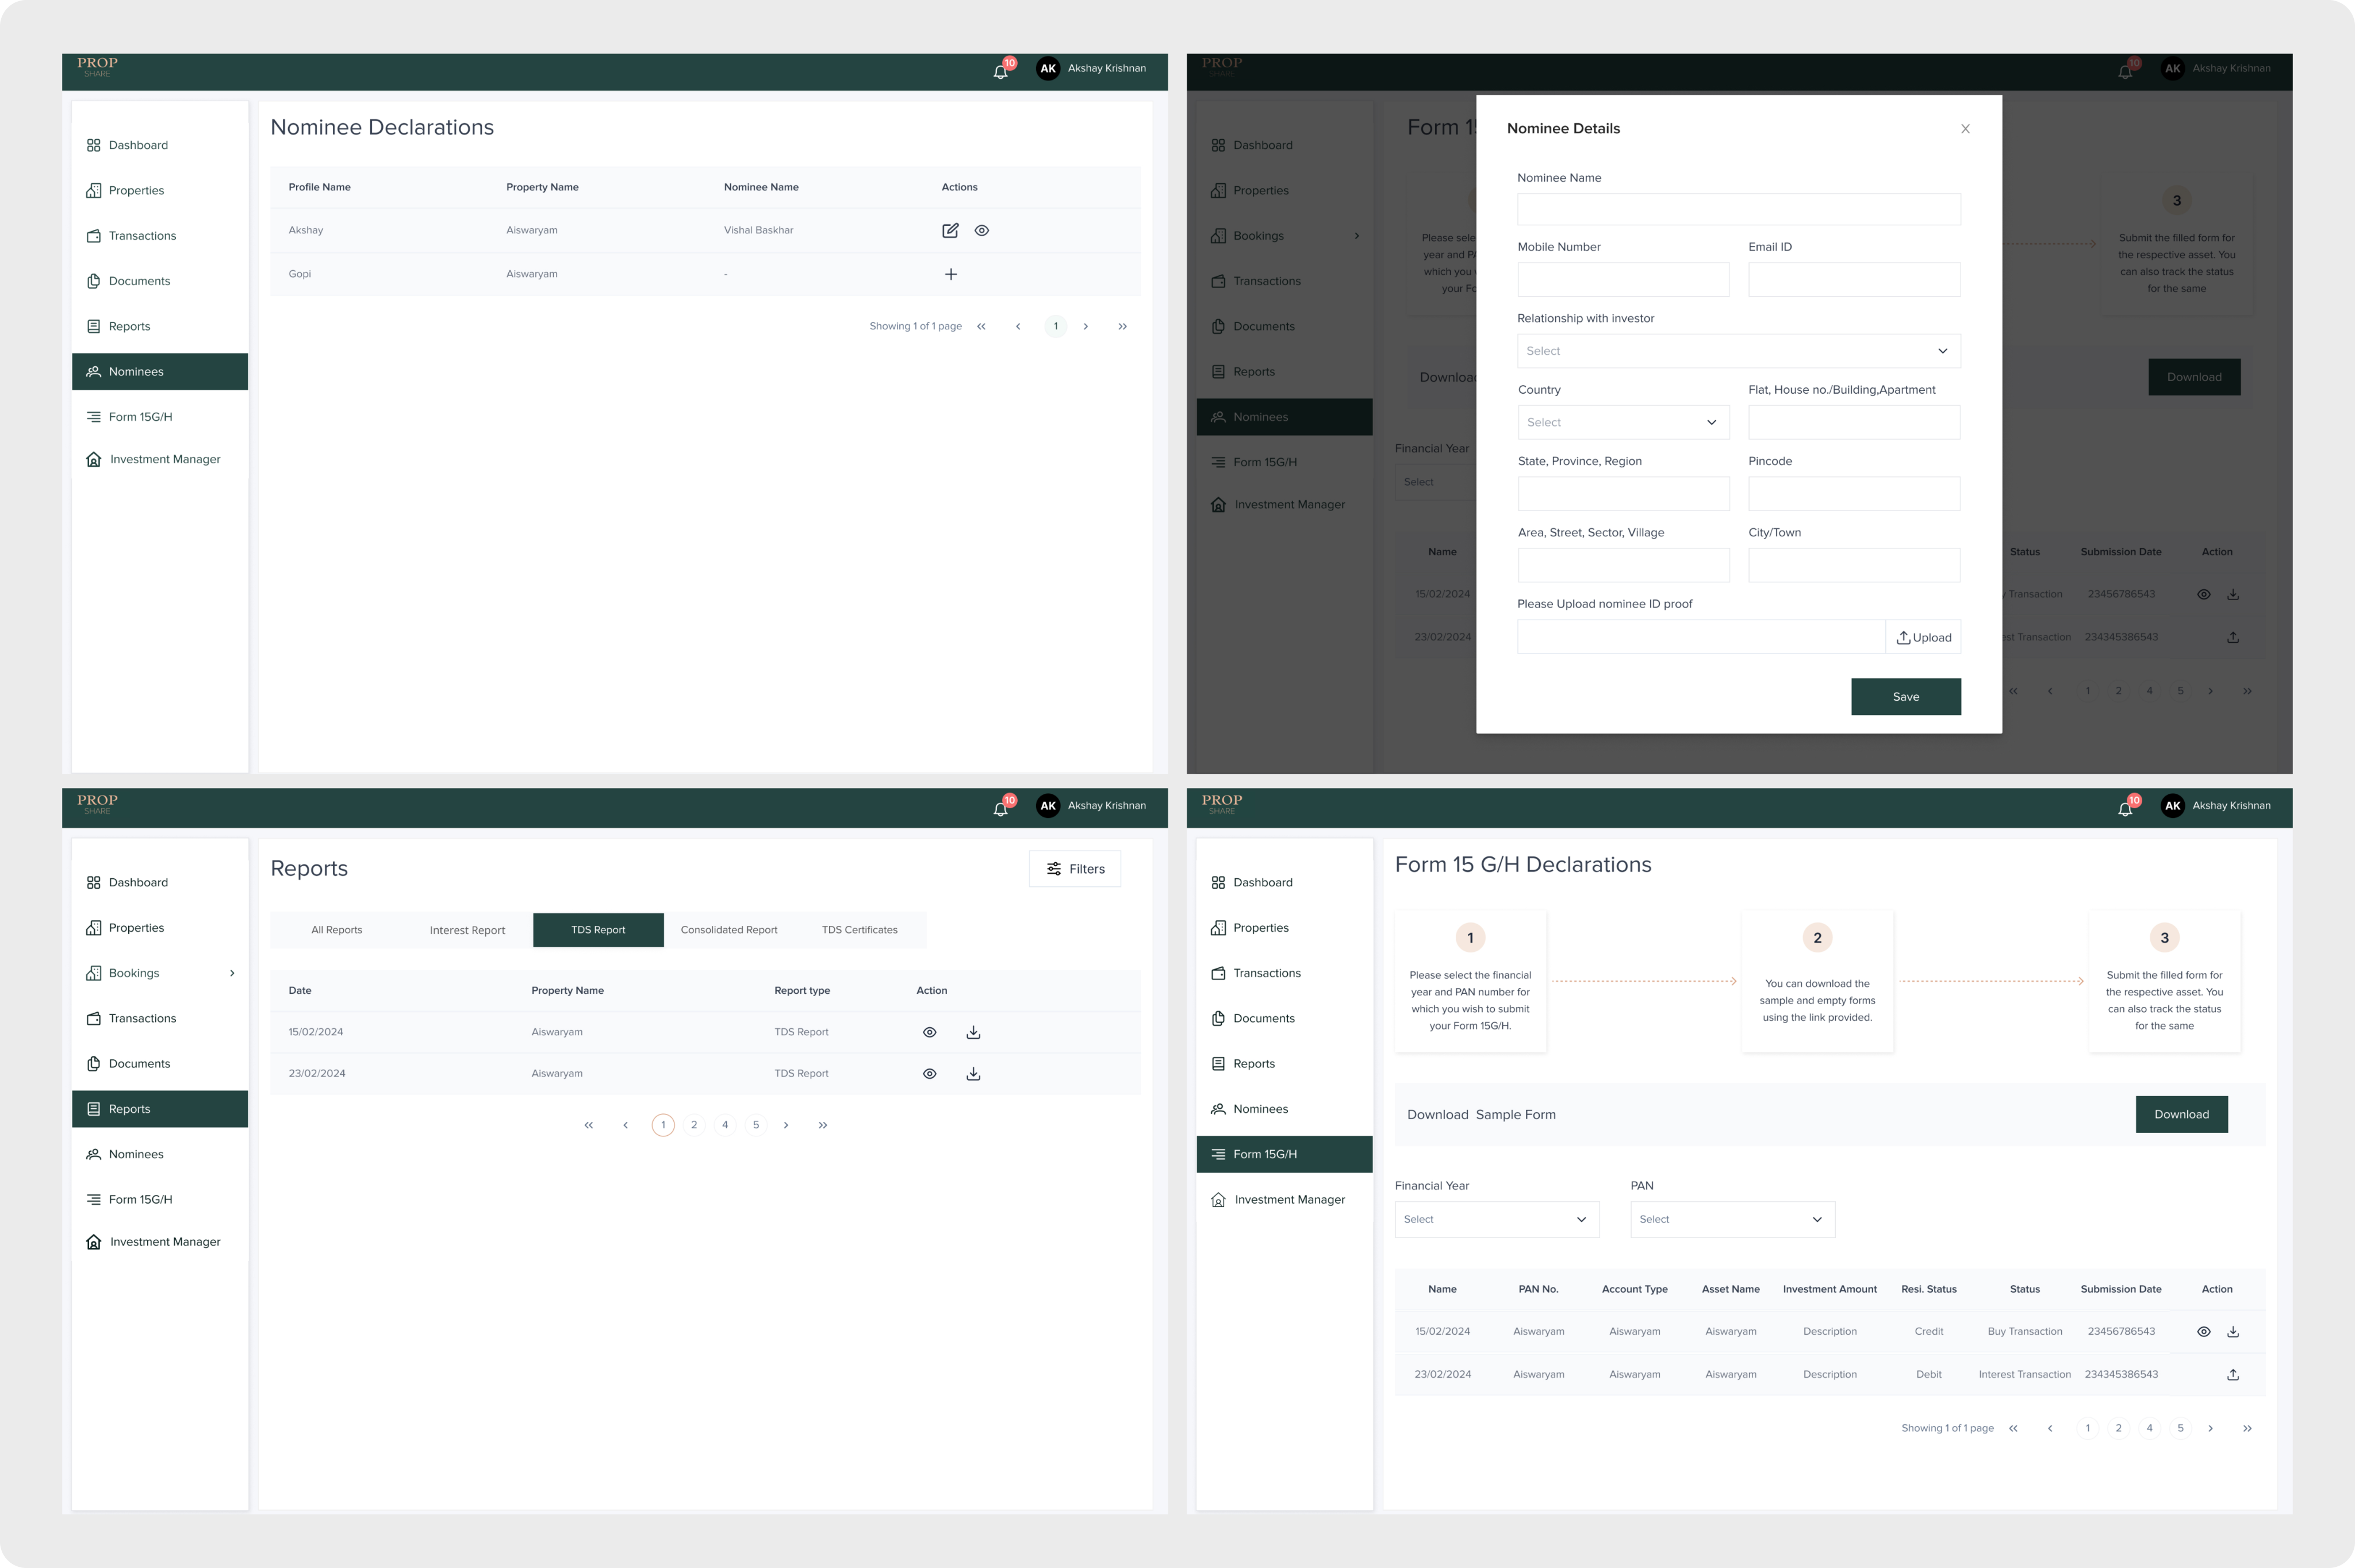Open Filters on the Reports page
Screen dimensions: 2355x1568
pos(1075,868)
